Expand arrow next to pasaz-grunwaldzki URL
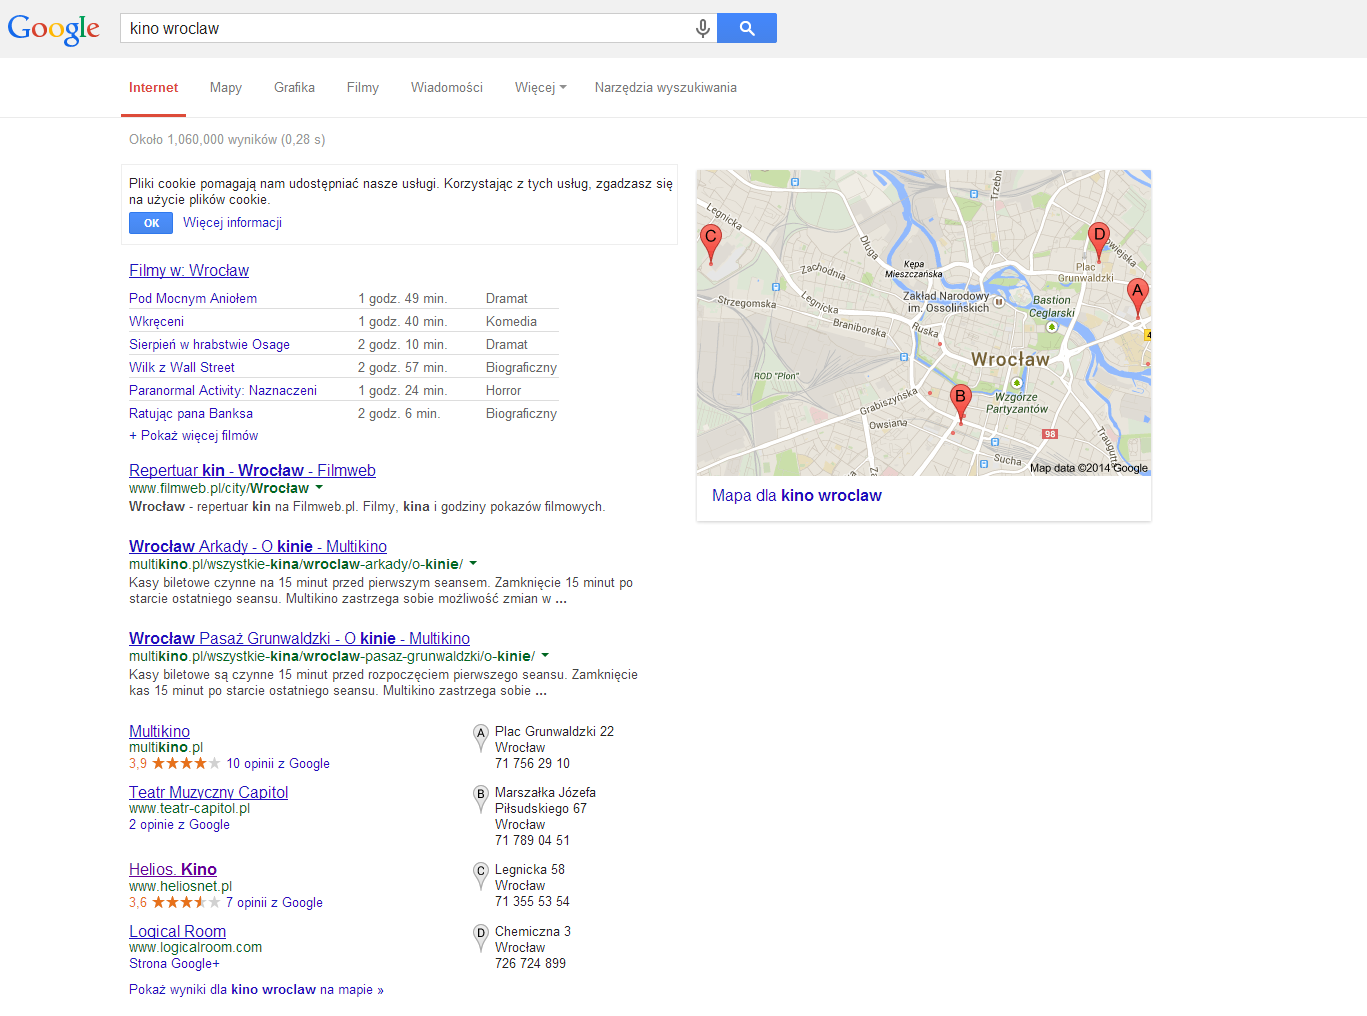The height and width of the screenshot is (1016, 1367). [545, 656]
